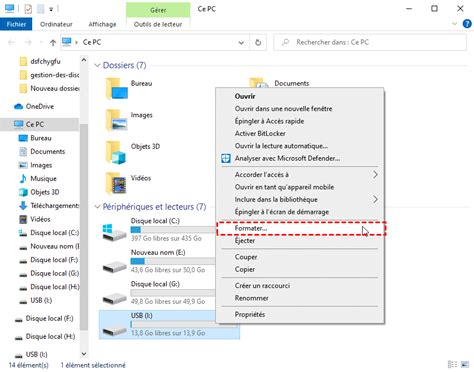
Task: Choose Activer BitLocker
Action: point(300,133)
